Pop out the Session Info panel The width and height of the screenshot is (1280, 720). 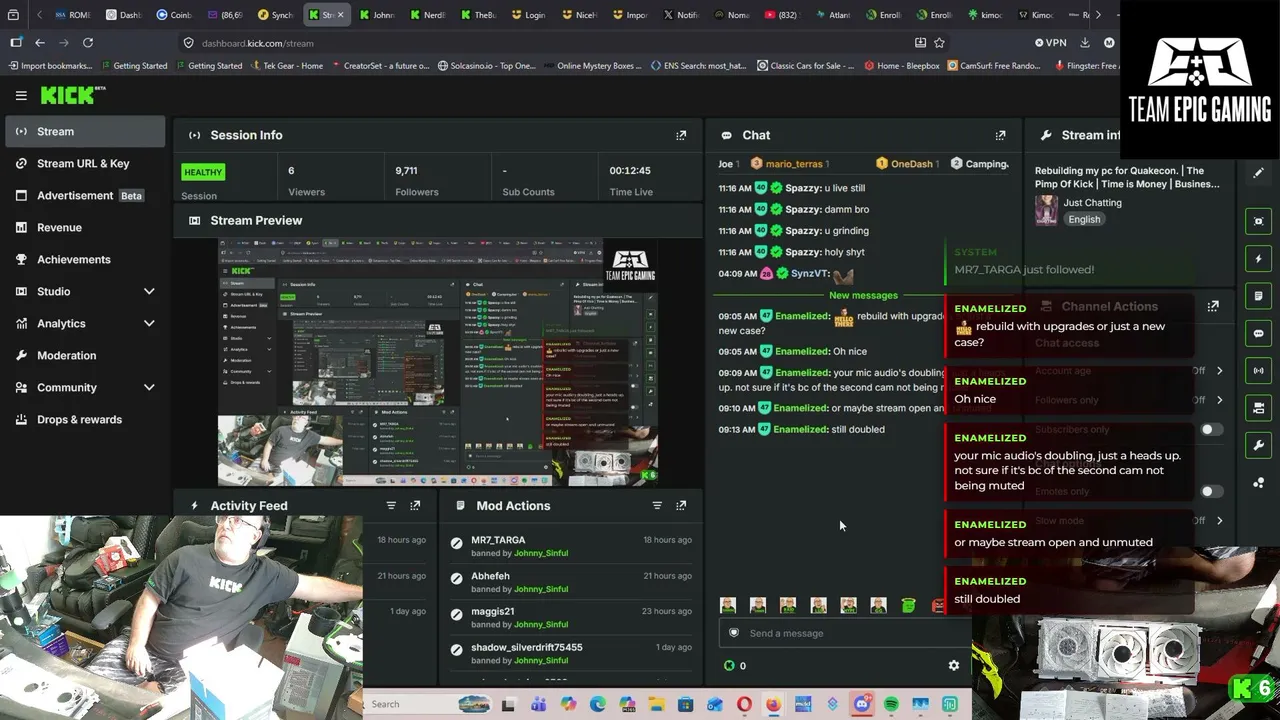681,135
